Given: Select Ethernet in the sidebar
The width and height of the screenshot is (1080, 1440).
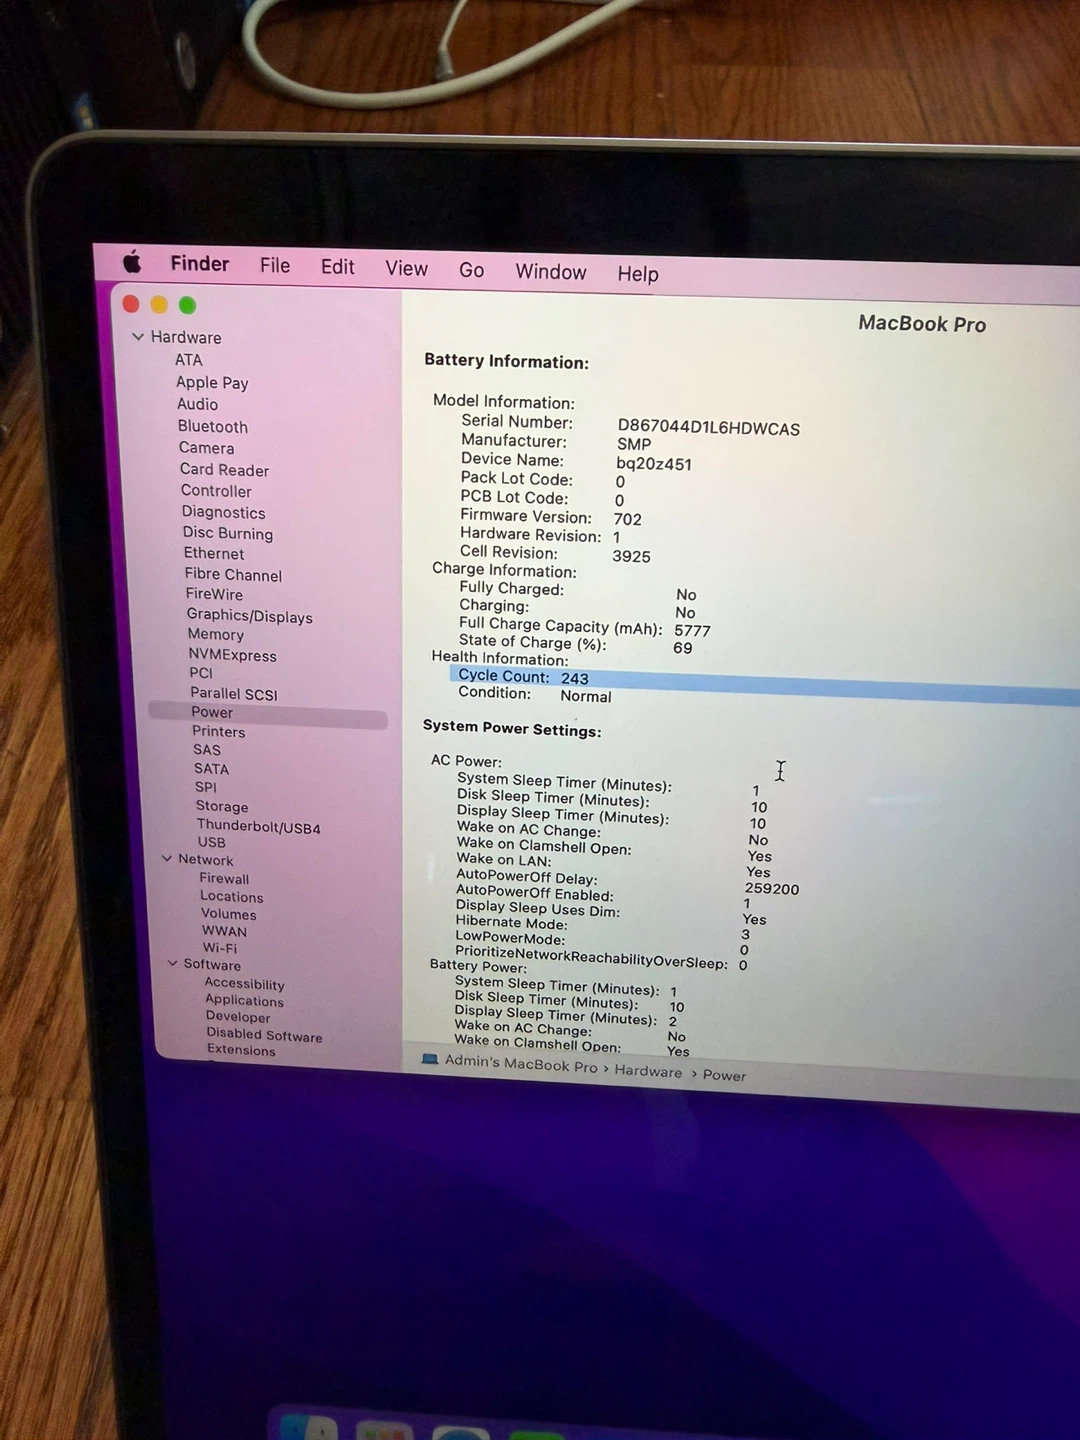Looking at the screenshot, I should point(214,554).
